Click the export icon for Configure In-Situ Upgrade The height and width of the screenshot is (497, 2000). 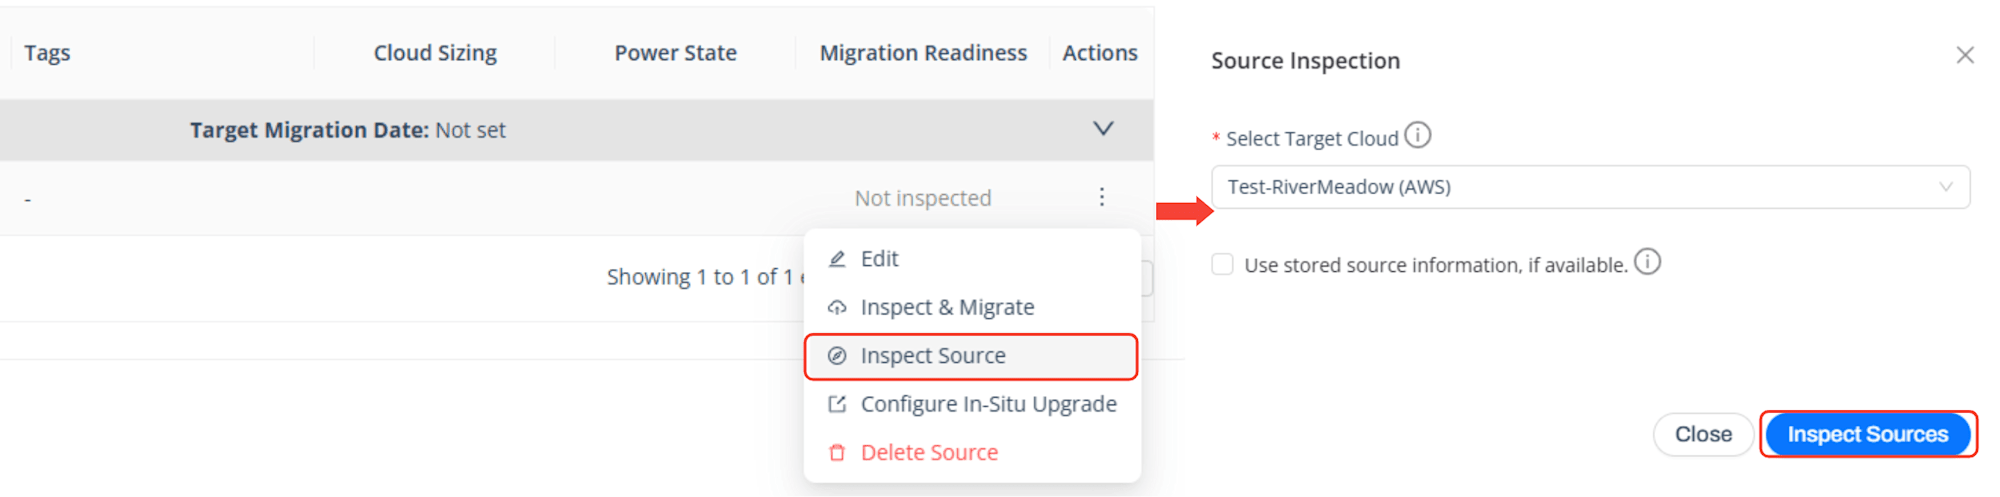pyautogui.click(x=837, y=404)
